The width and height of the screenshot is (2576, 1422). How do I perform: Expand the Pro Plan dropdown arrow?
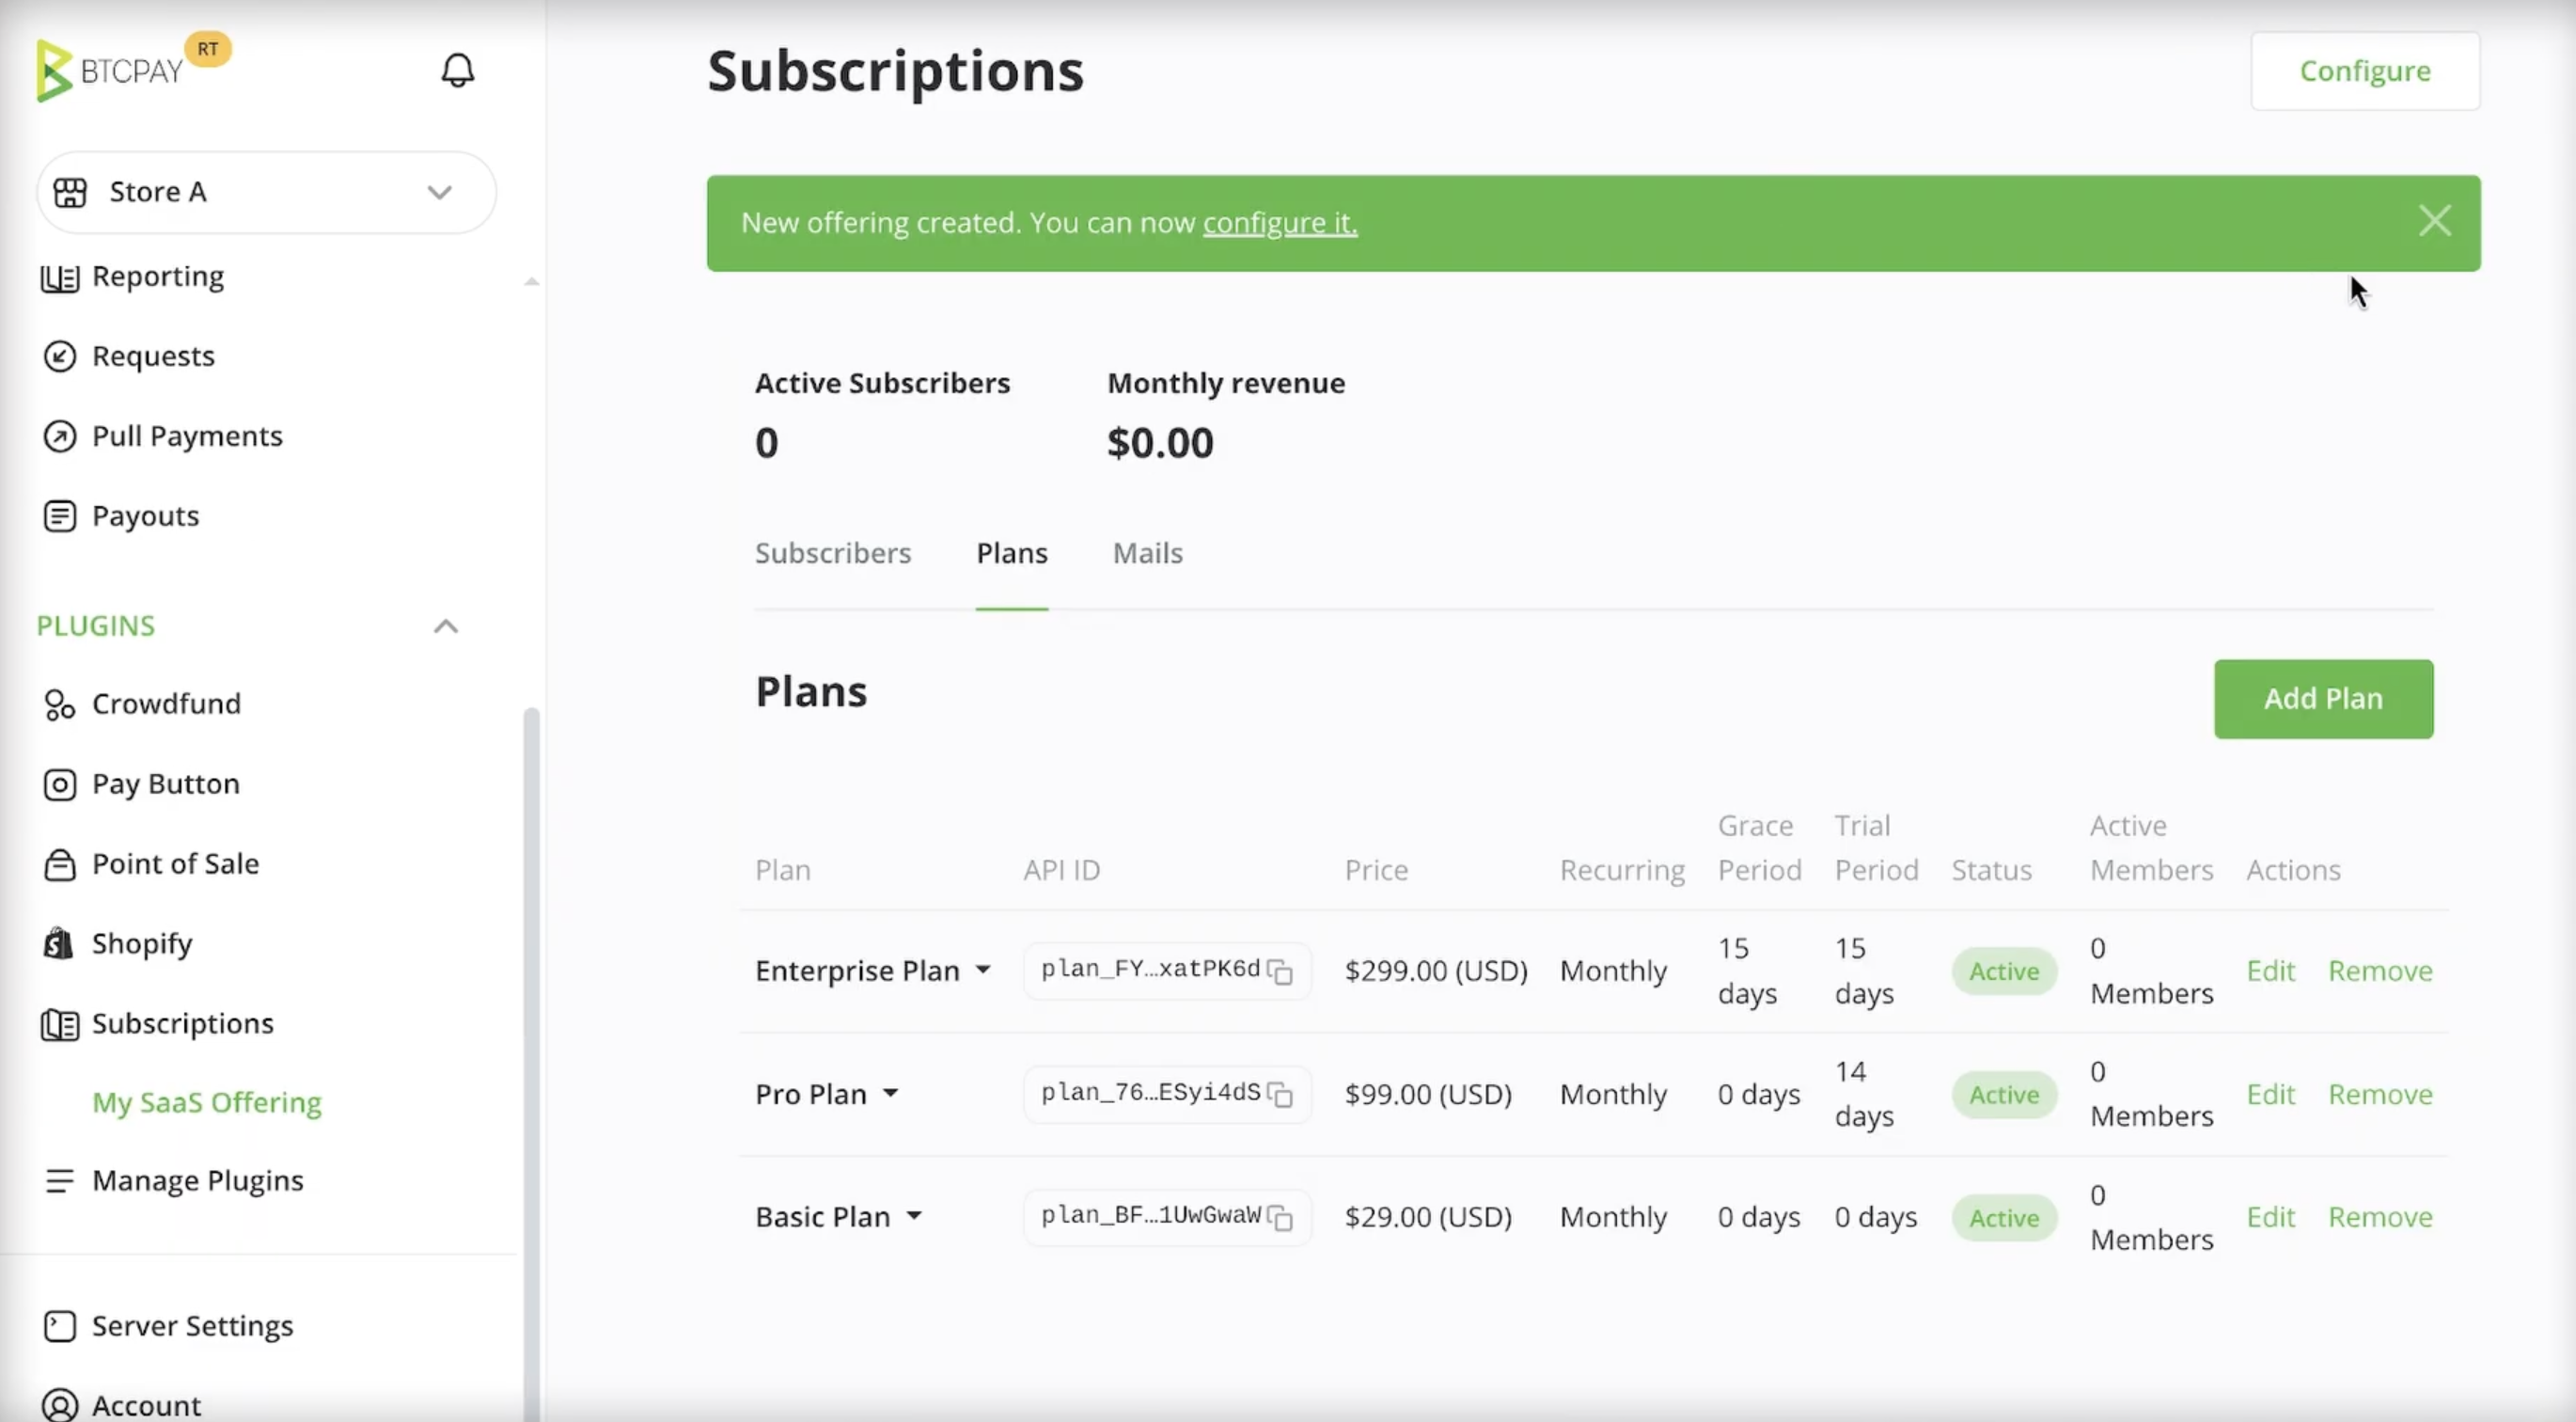892,1094
